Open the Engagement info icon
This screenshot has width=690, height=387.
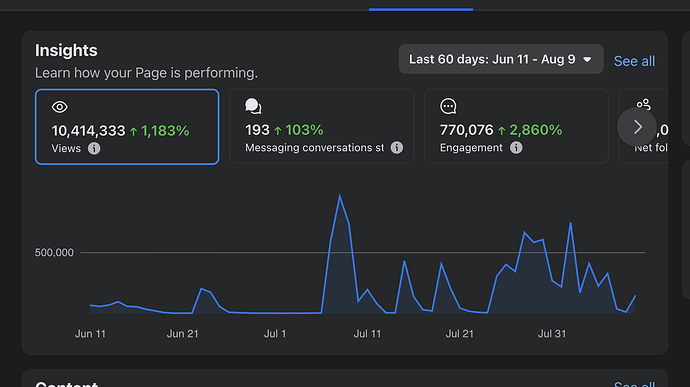(516, 147)
